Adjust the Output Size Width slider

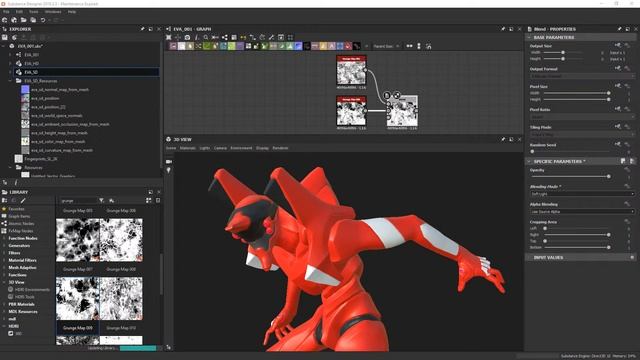[x=563, y=52]
